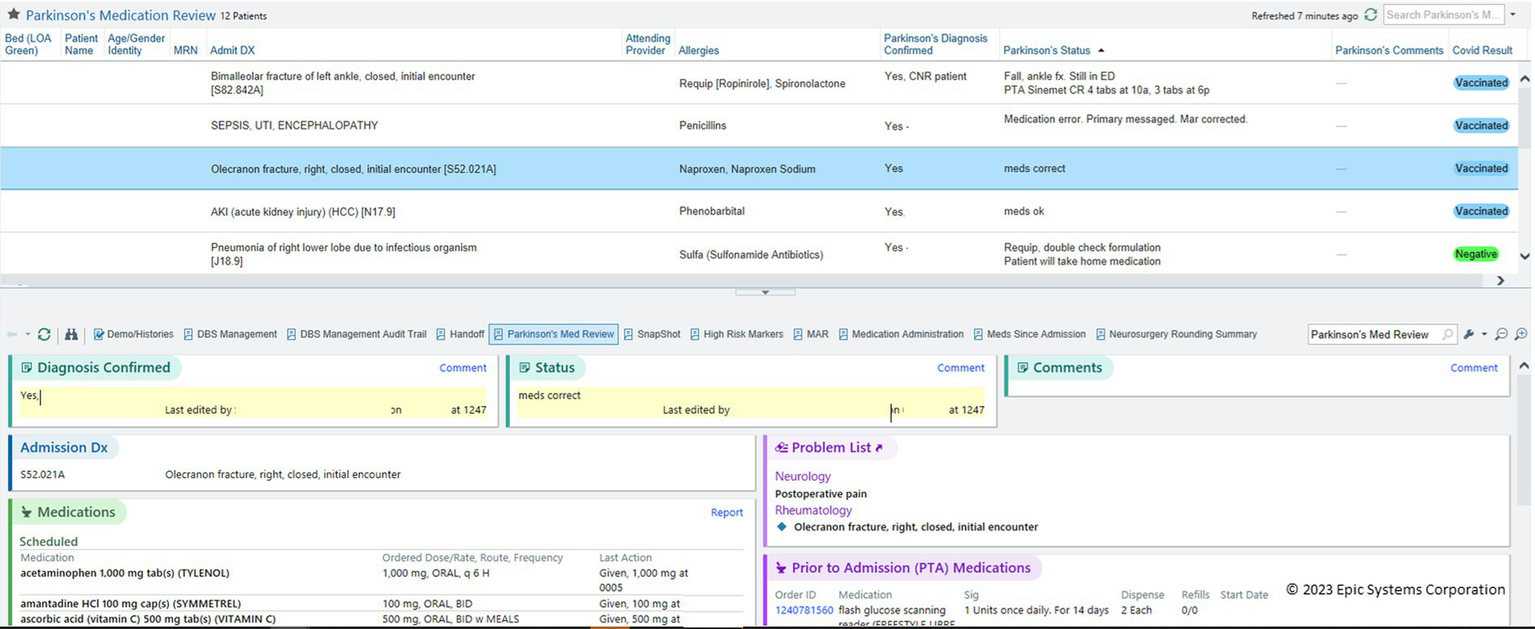Viewport: 1535px width, 629px height.
Task: Refresh the patient list with green arrows icon
Action: click(x=1370, y=15)
